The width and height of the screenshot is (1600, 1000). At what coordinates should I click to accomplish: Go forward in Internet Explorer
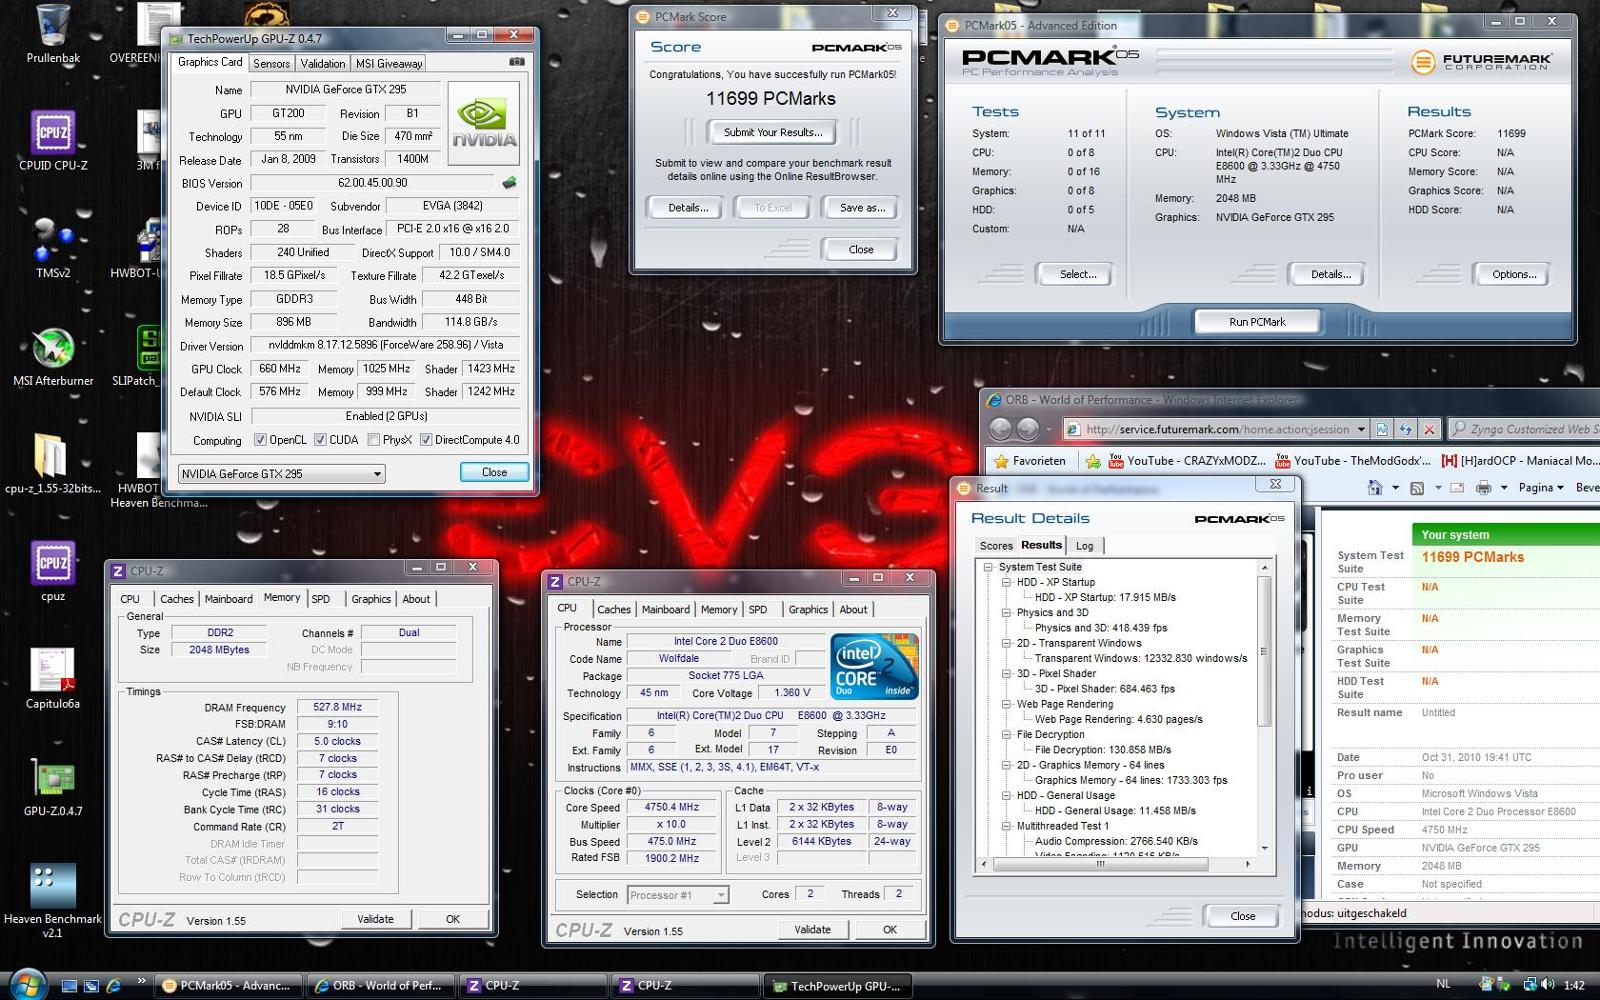coord(1027,429)
